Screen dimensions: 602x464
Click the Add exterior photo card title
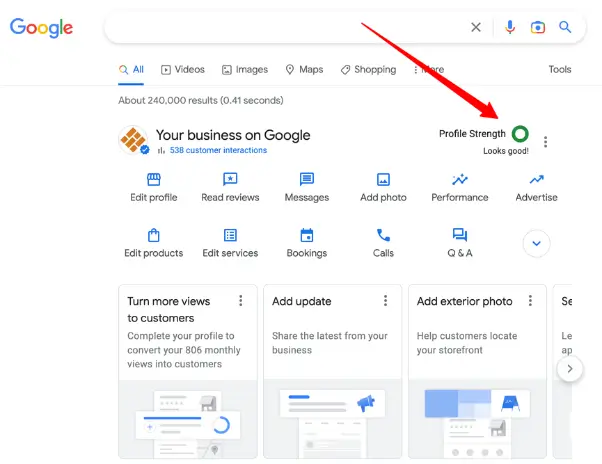point(465,301)
